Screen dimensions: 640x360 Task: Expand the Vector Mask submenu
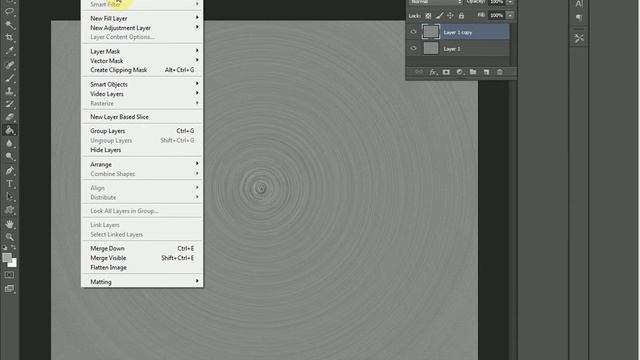coord(142,61)
